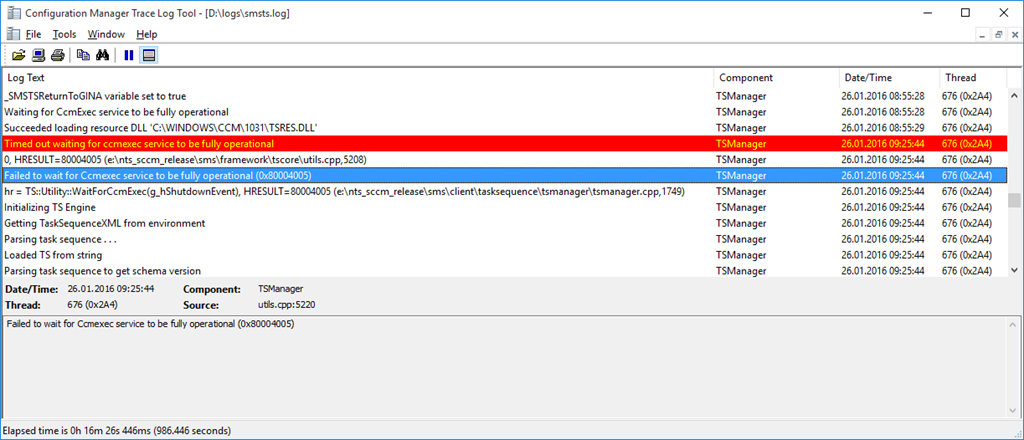1024x440 pixels.
Task: Expand the Help menu
Action: pos(147,34)
